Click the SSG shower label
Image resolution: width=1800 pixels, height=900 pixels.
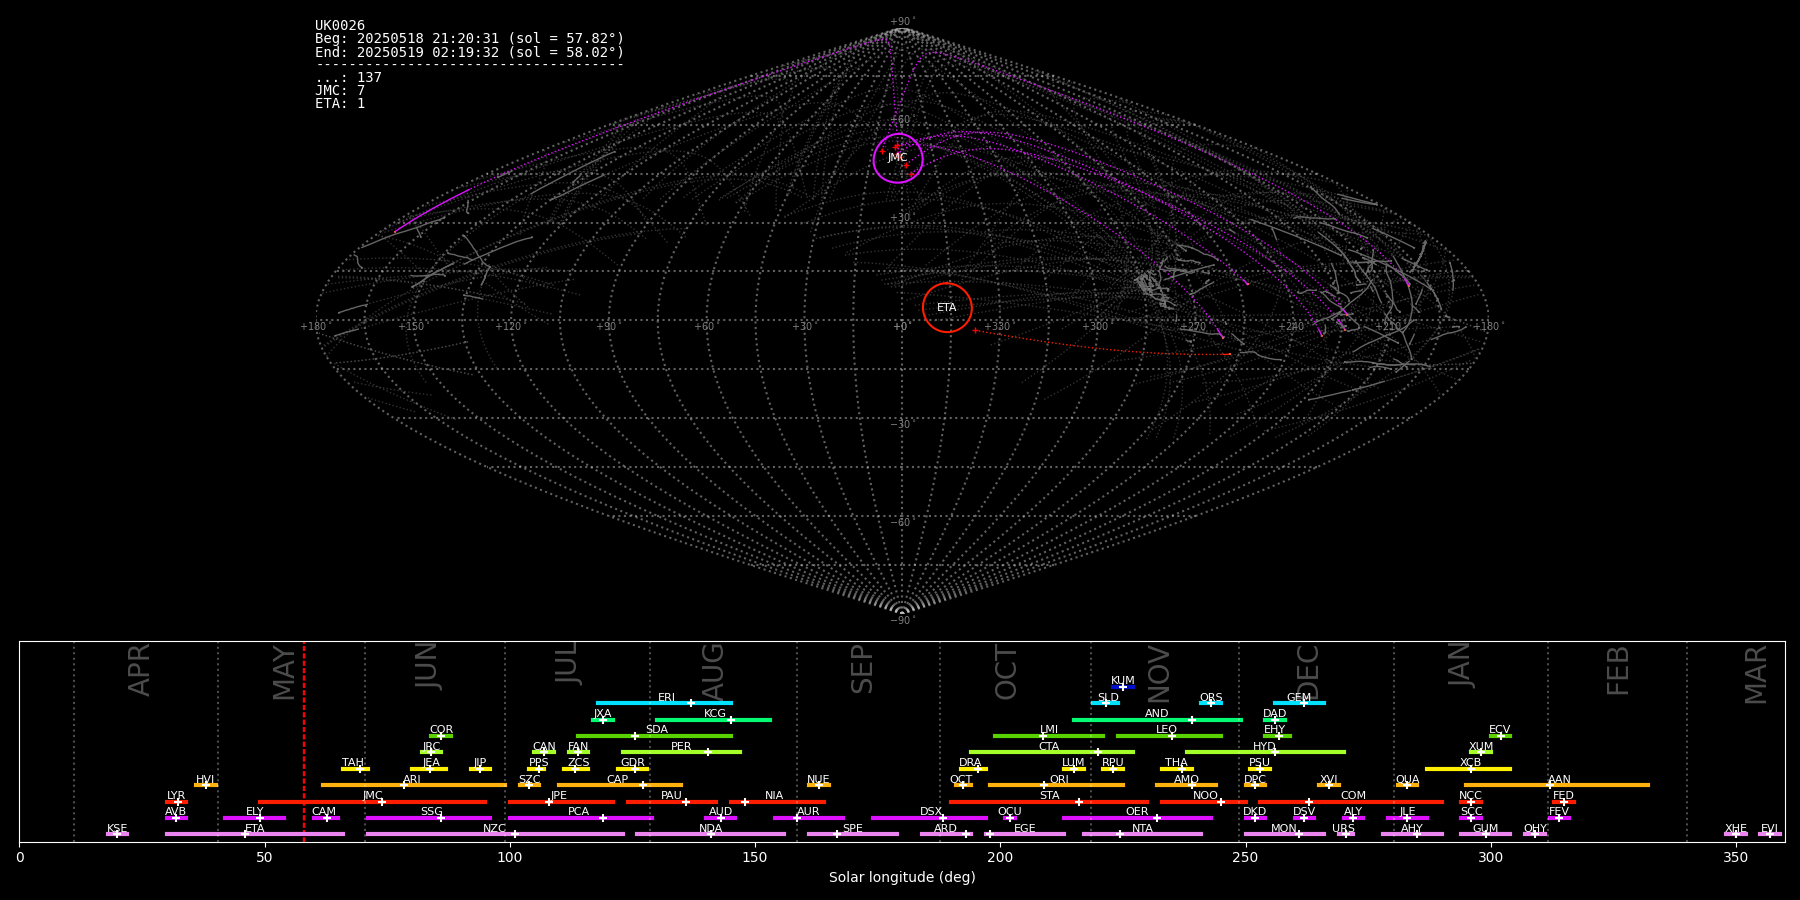tap(431, 812)
